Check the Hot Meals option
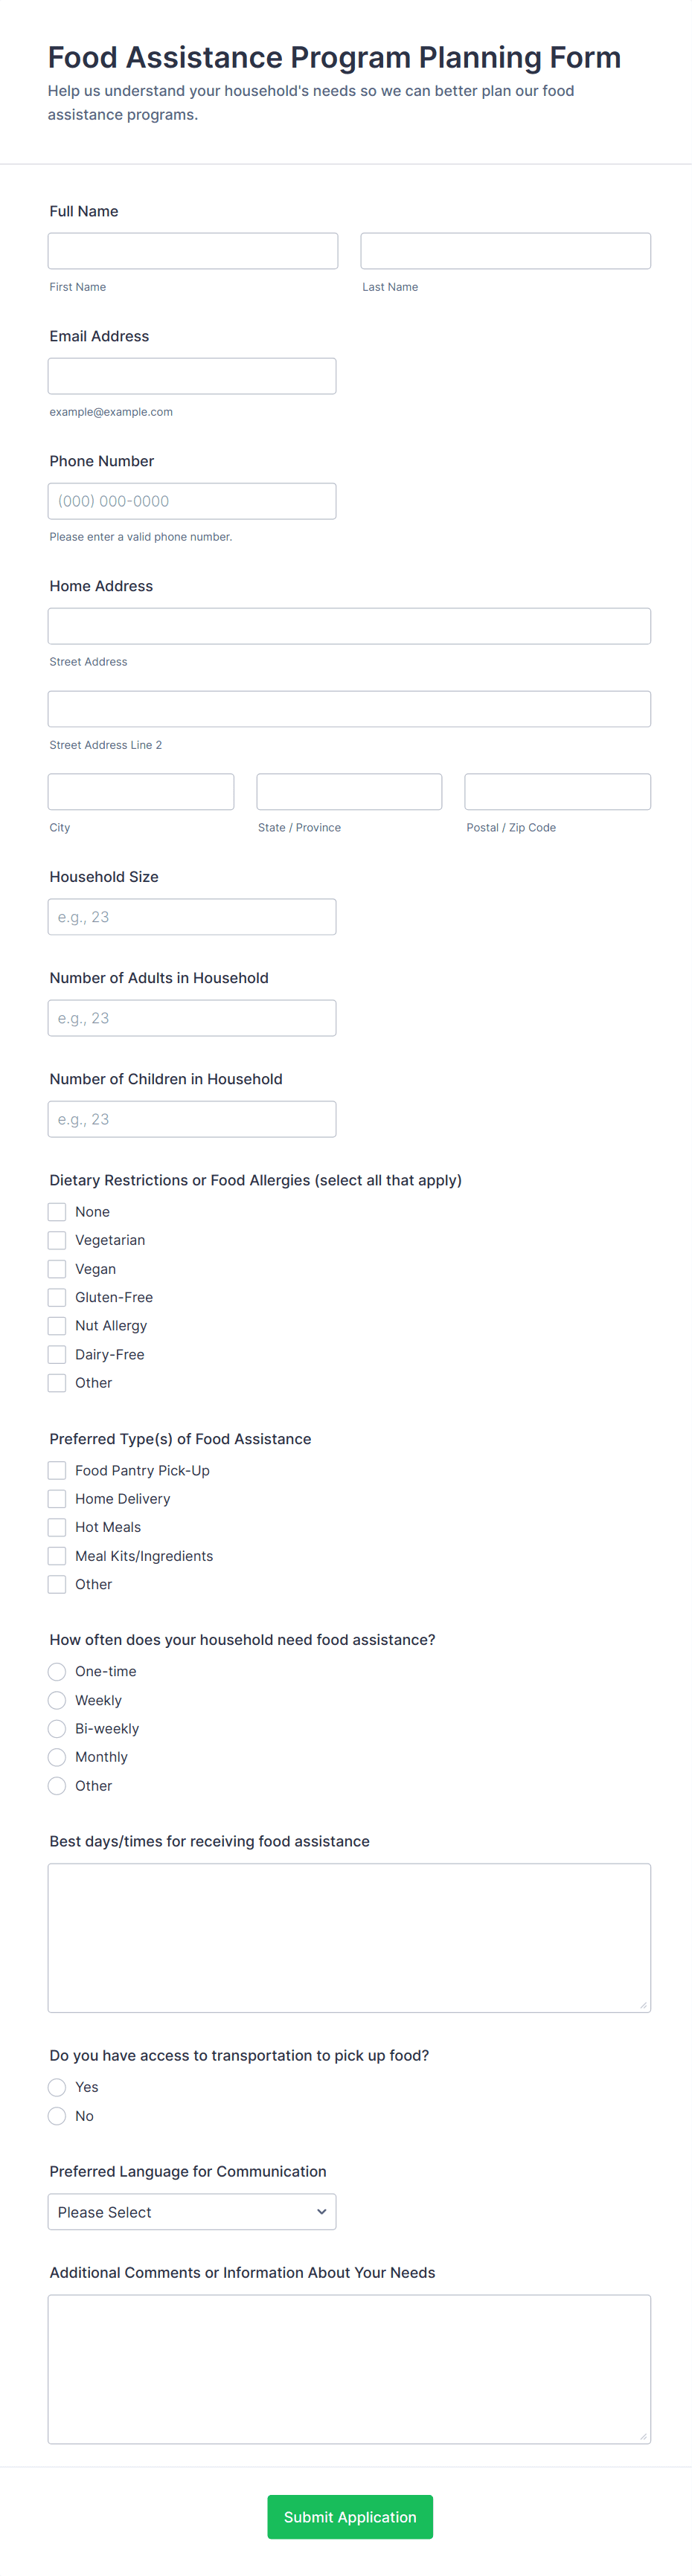 [x=57, y=1527]
